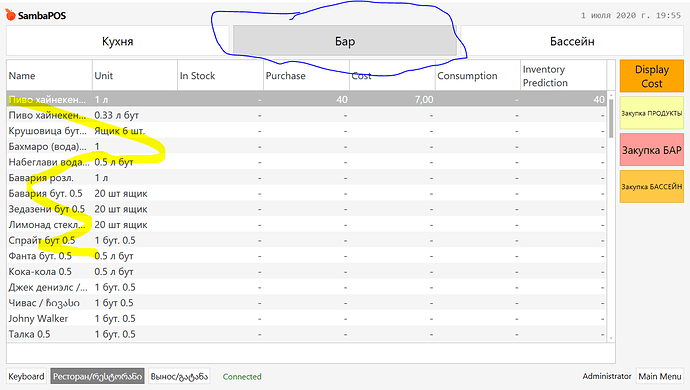Click the Consumption column header
Image resolution: width=690 pixels, height=390 pixels.
pyautogui.click(x=478, y=76)
